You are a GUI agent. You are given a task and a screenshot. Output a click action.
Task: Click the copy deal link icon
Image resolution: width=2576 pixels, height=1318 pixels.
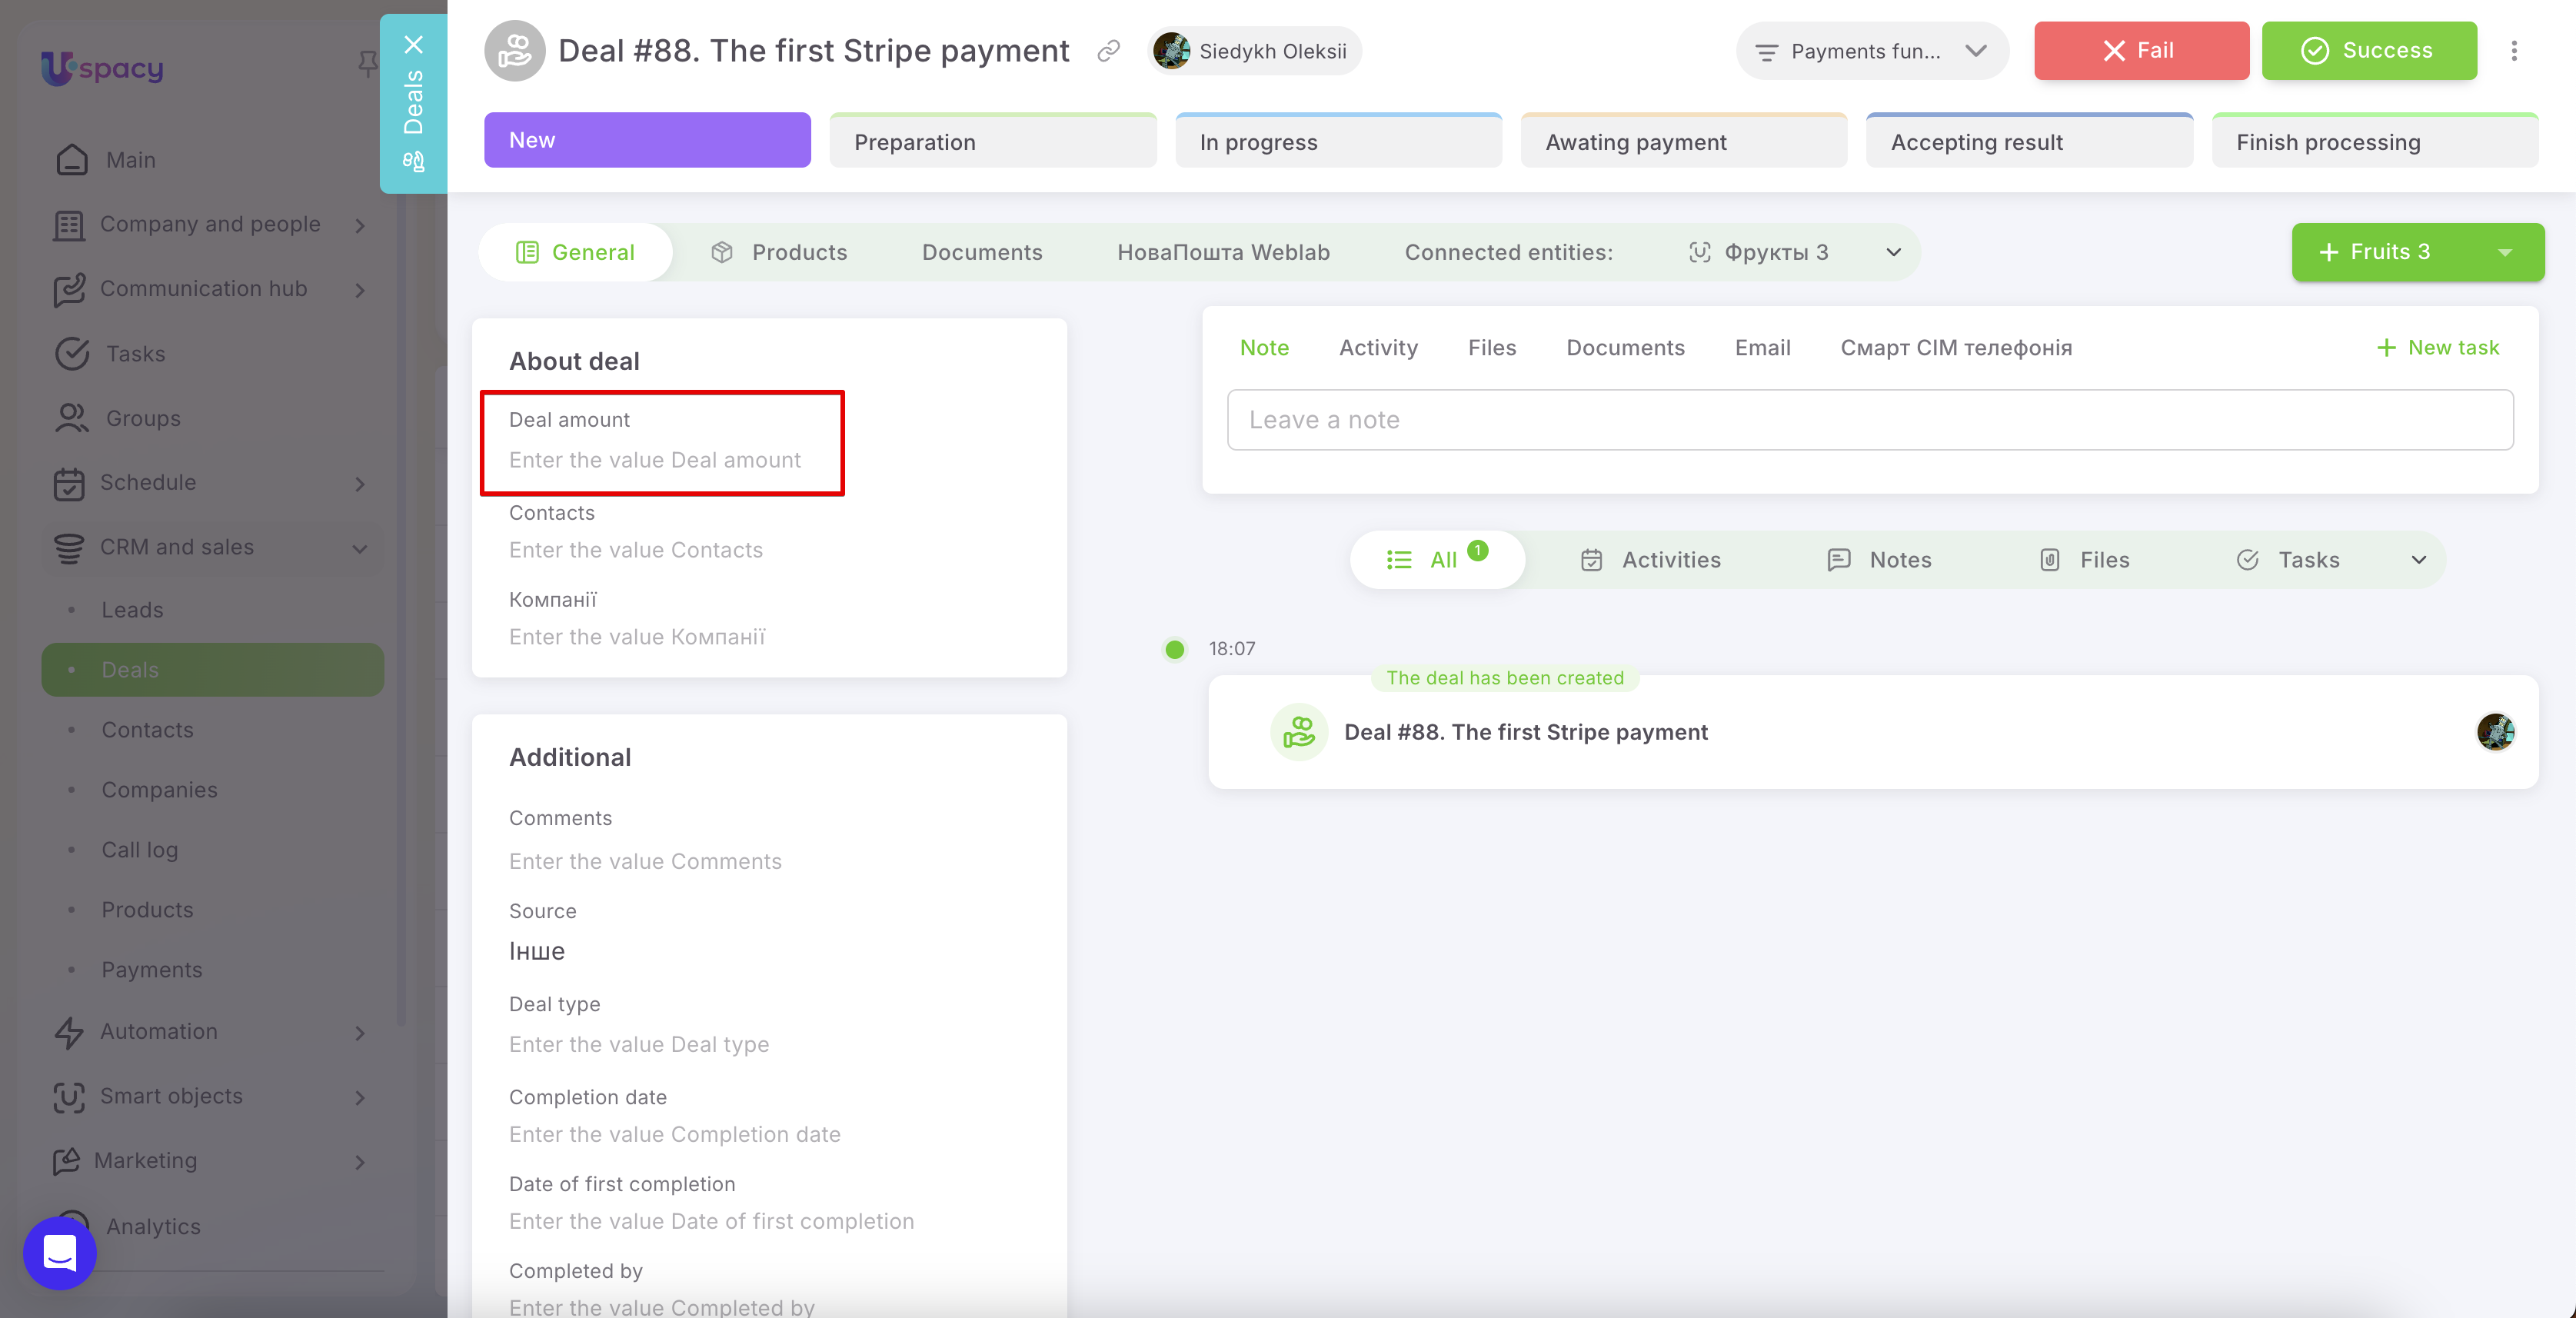coord(1108,51)
